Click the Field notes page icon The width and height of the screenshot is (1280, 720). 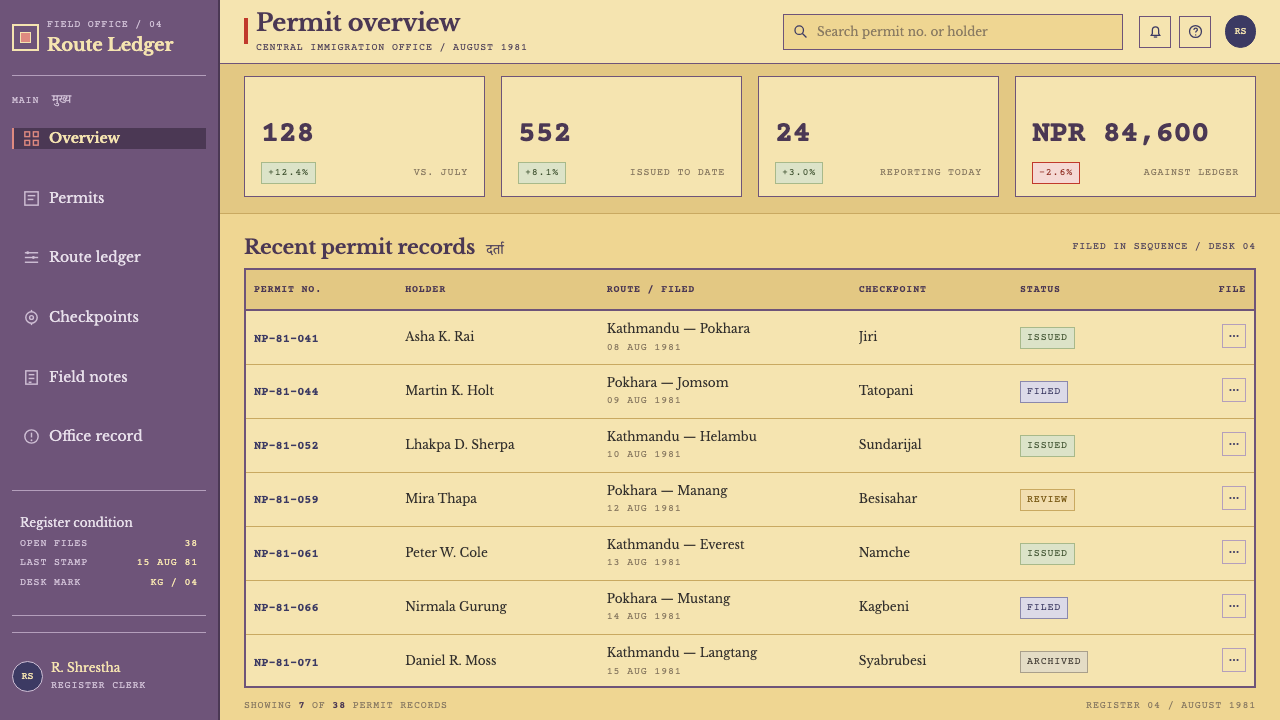pyautogui.click(x=32, y=377)
